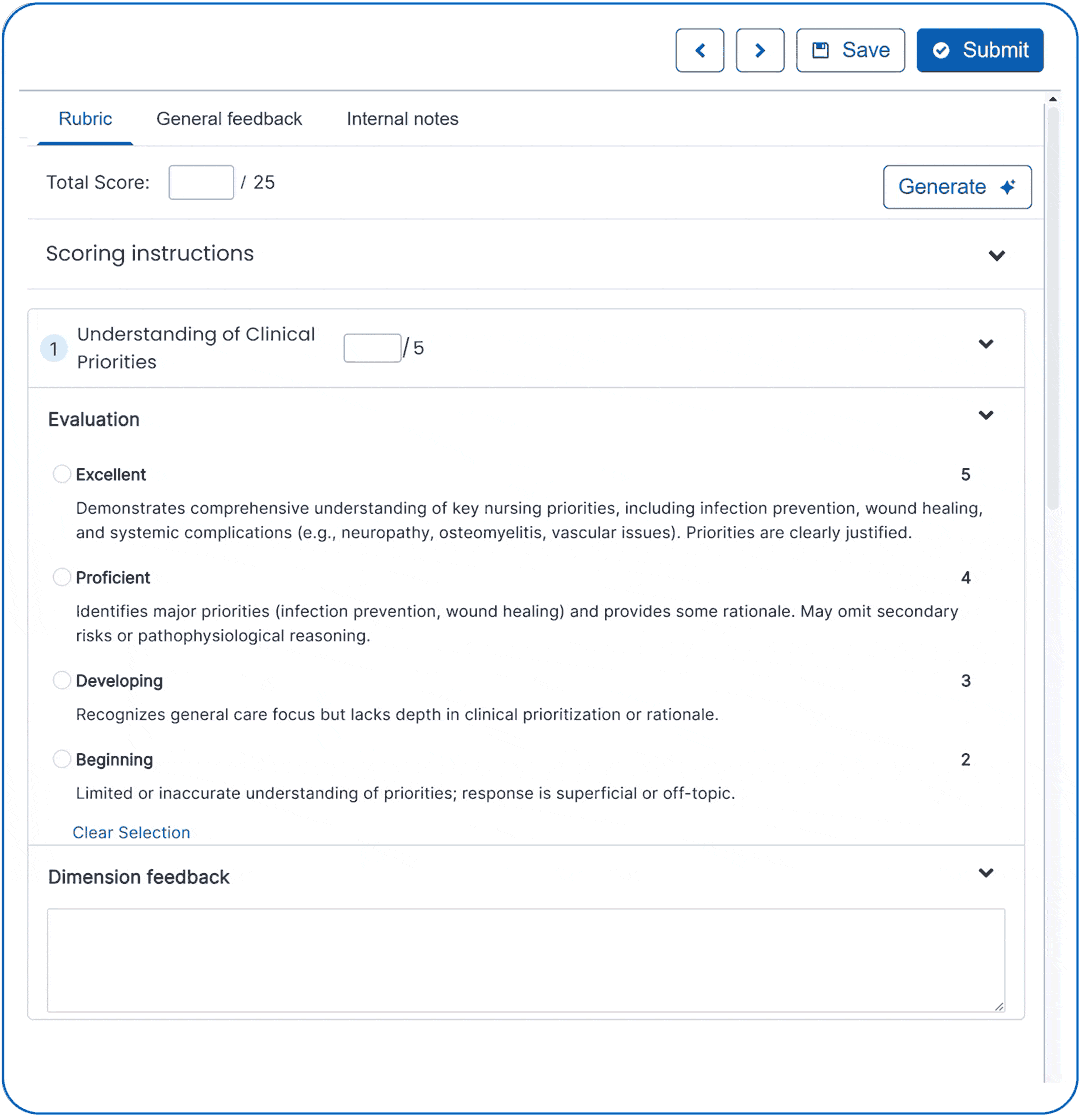Open the Internal notes tab
This screenshot has height=1116, width=1080.
402,119
